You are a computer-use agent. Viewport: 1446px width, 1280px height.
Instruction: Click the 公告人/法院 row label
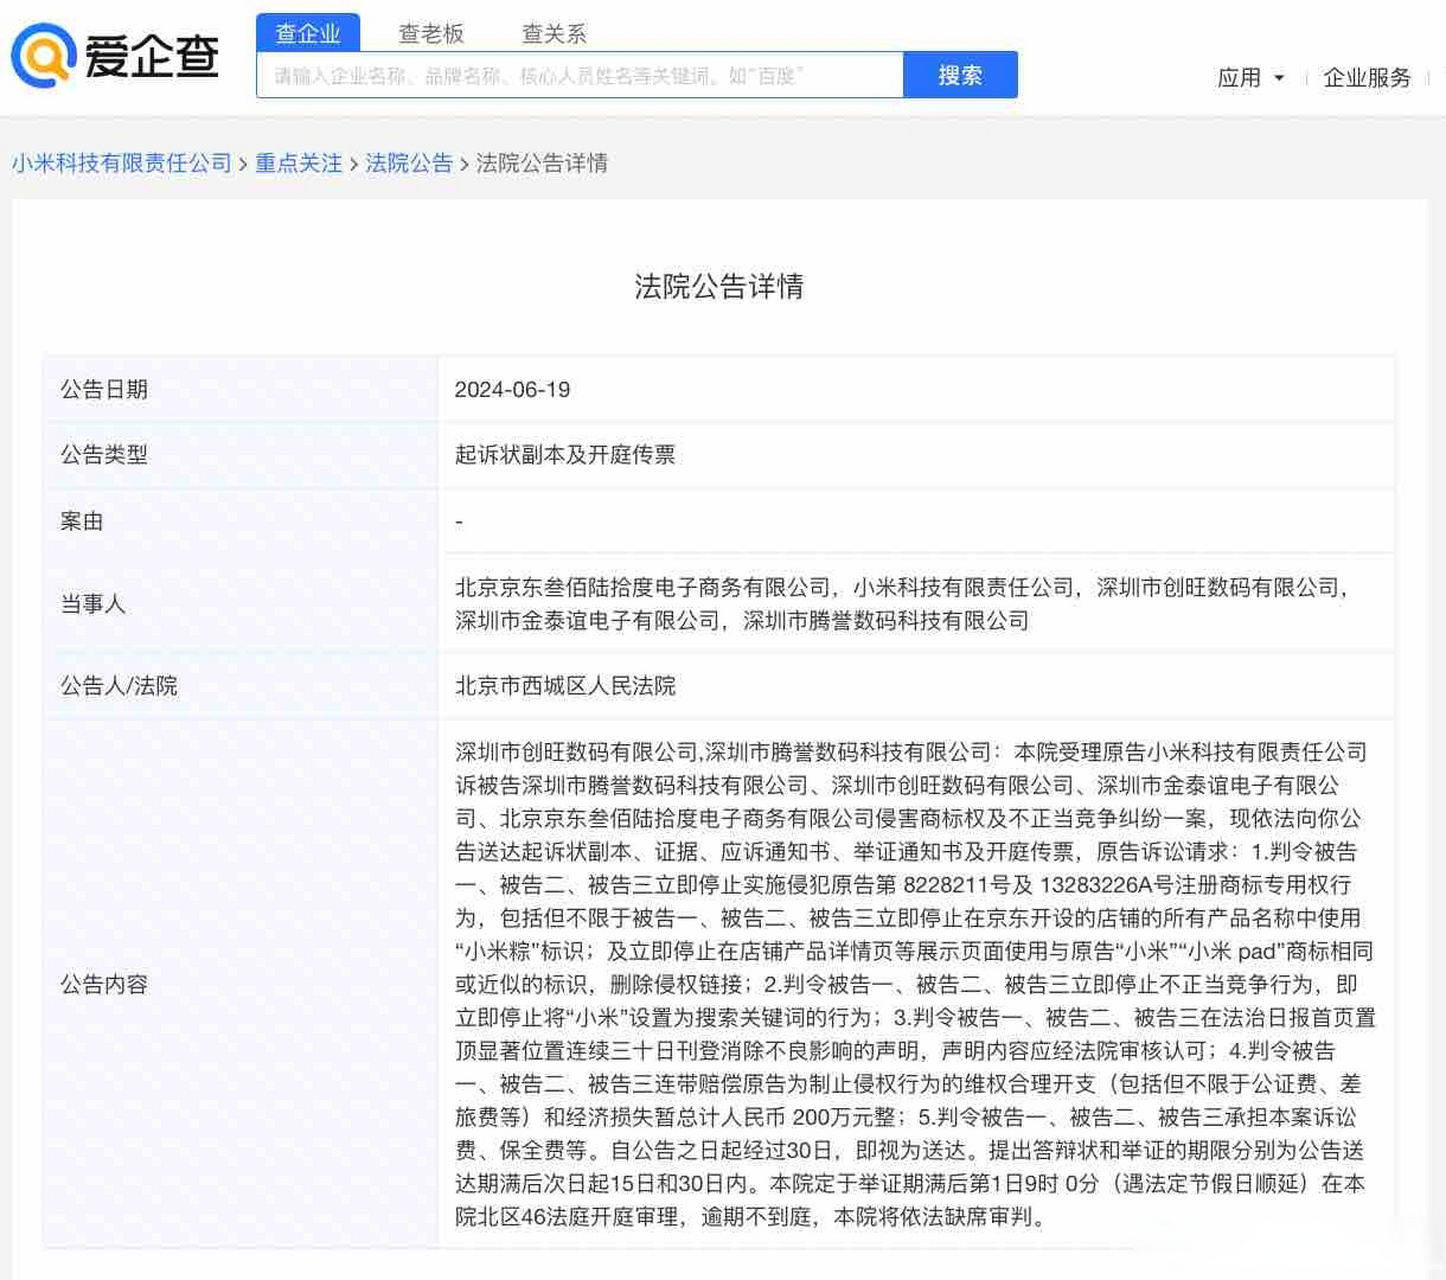pos(119,686)
